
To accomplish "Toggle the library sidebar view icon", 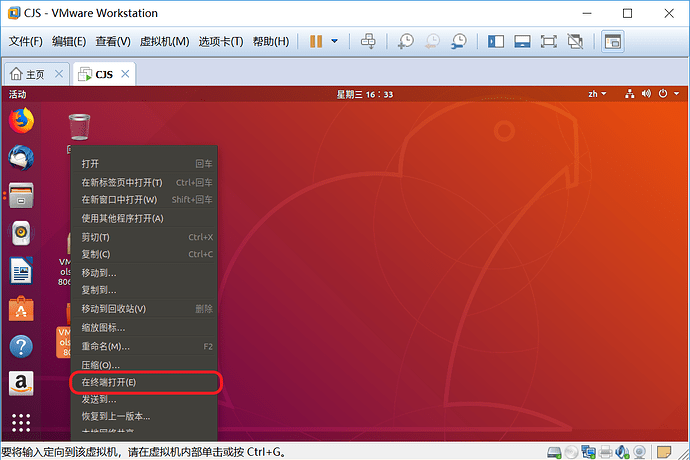I will pyautogui.click(x=496, y=41).
